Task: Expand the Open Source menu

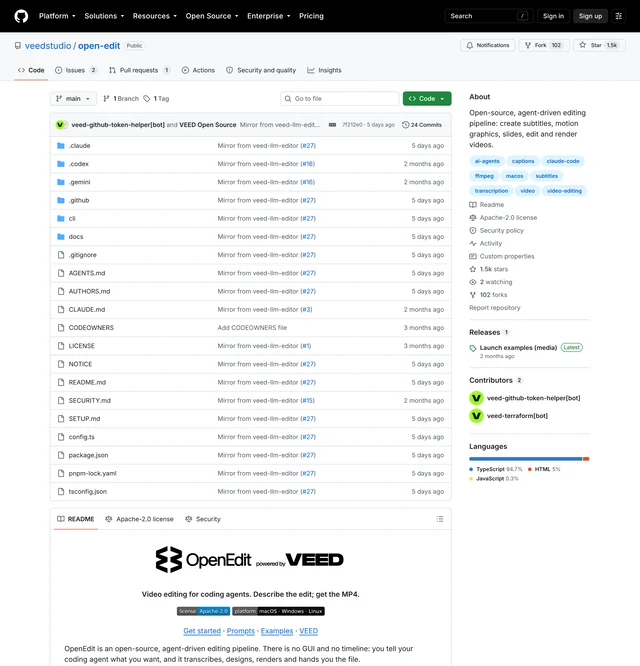Action: [211, 16]
